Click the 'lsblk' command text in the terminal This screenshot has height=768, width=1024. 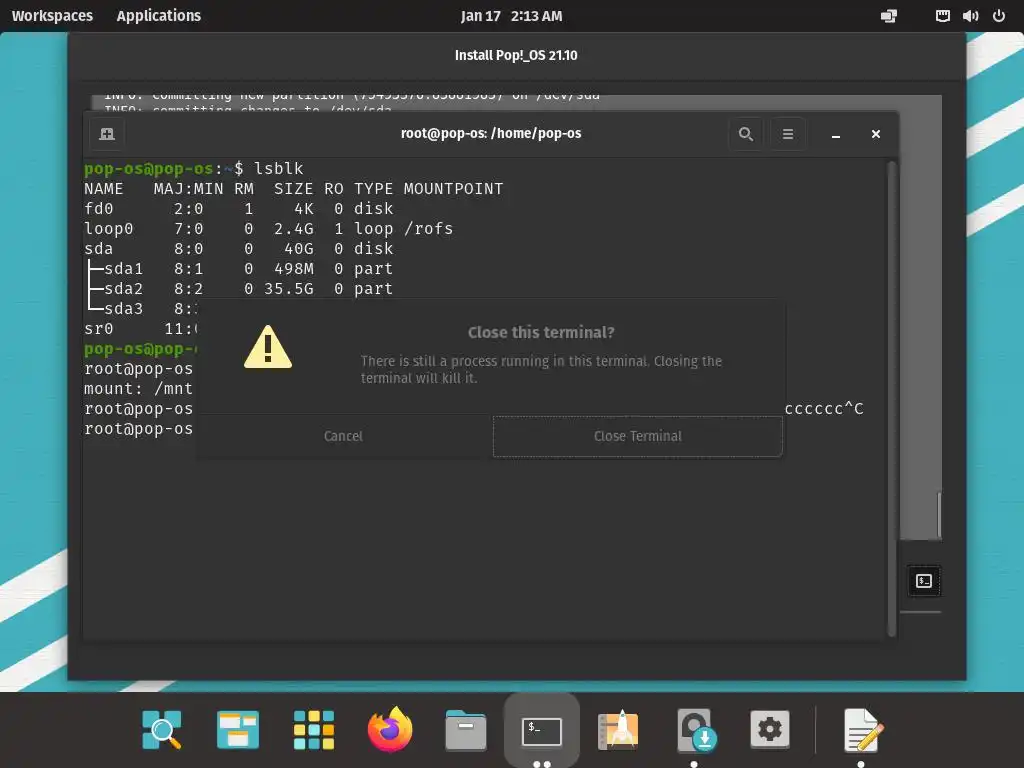pyautogui.click(x=278, y=168)
